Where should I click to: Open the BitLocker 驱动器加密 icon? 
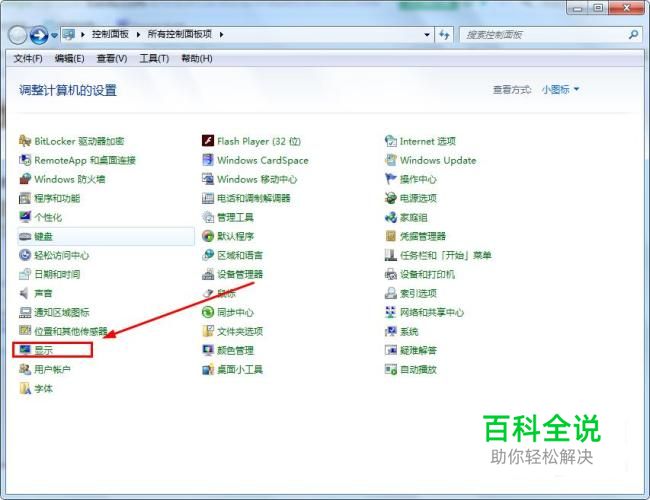pos(25,141)
